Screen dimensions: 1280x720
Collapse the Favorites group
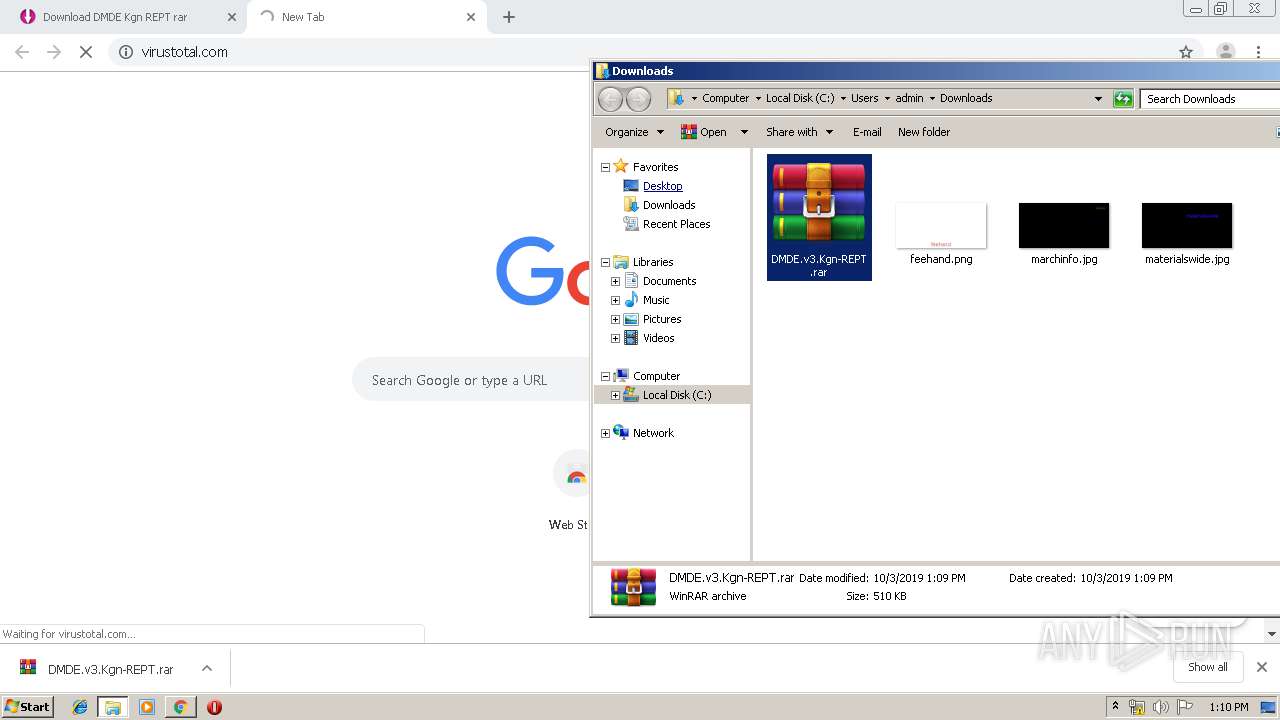tap(605, 167)
